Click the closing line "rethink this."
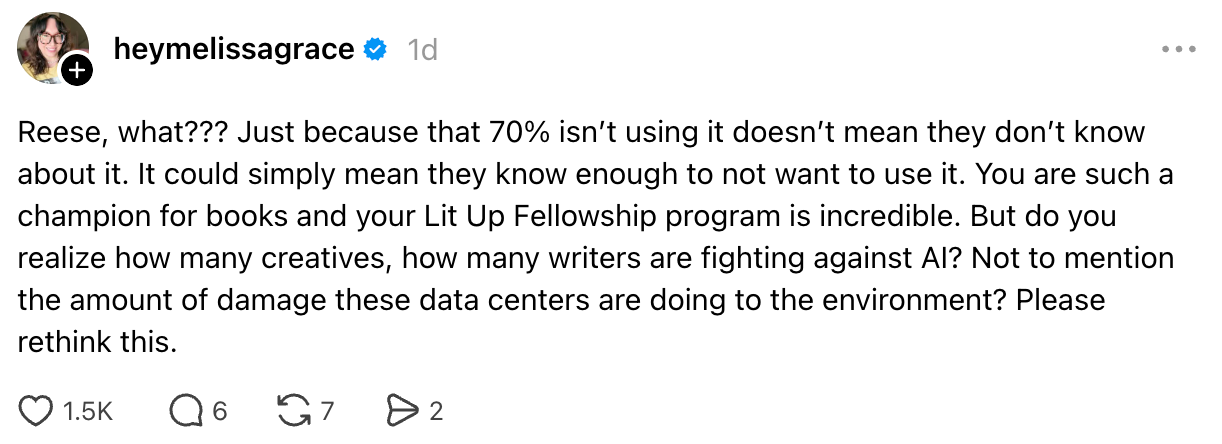Viewport: 1222px width, 444px height. (97, 343)
